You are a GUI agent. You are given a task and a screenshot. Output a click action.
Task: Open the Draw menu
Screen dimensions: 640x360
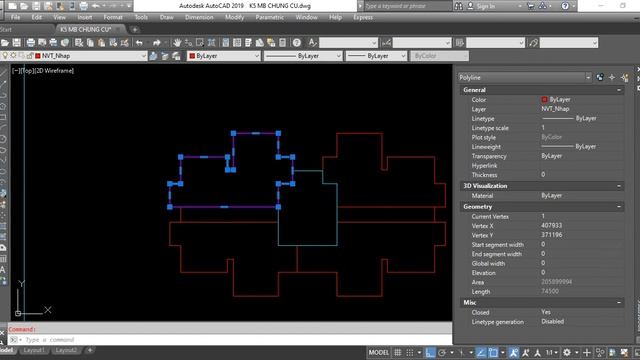point(167,17)
